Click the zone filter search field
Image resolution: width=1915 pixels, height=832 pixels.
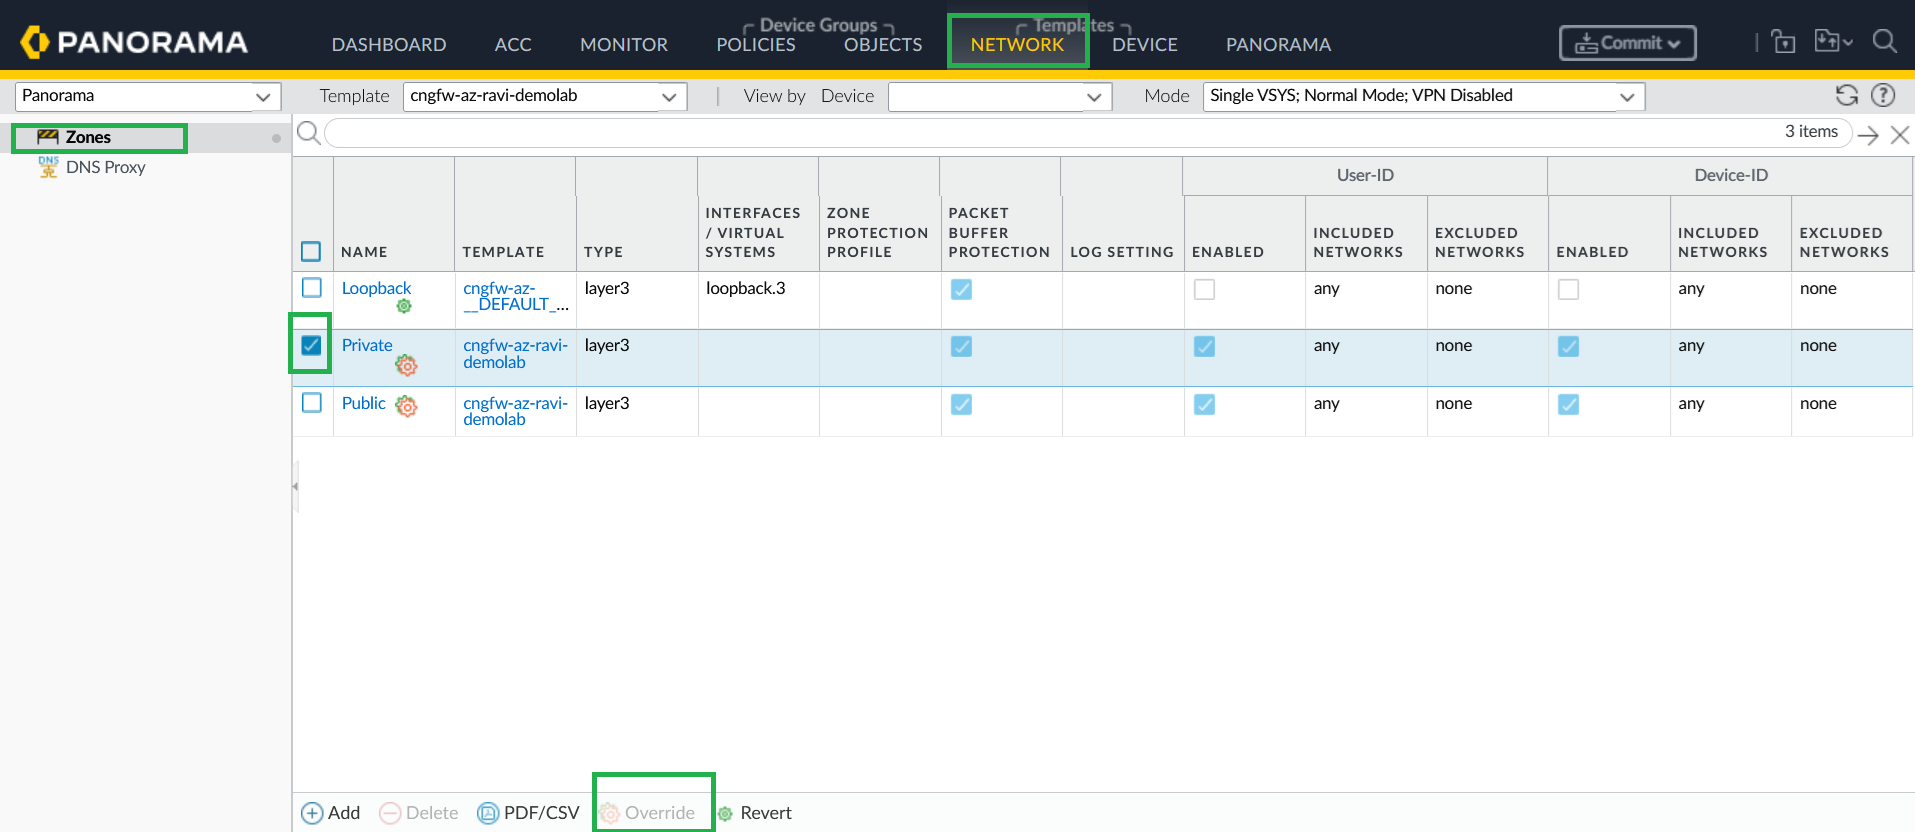click(x=1050, y=133)
